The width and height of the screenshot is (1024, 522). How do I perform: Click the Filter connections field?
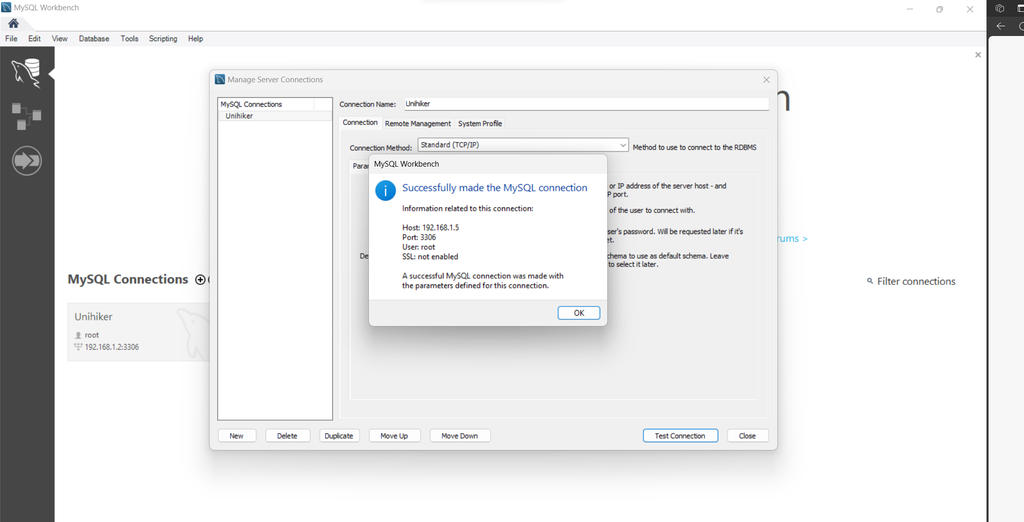(x=916, y=281)
